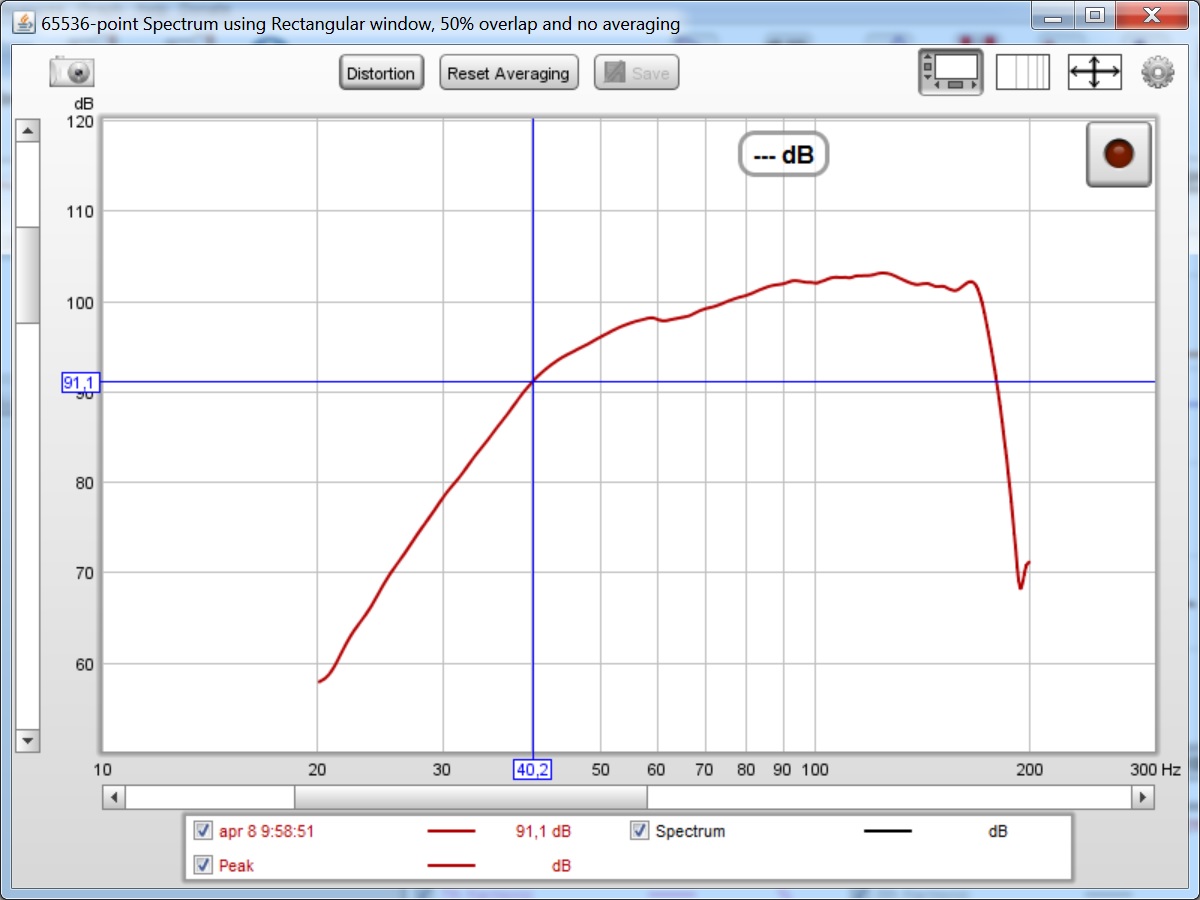Screen dimensions: 1200x900
Task: Click the horizontal scrollbar left arrow
Action: pyautogui.click(x=114, y=797)
